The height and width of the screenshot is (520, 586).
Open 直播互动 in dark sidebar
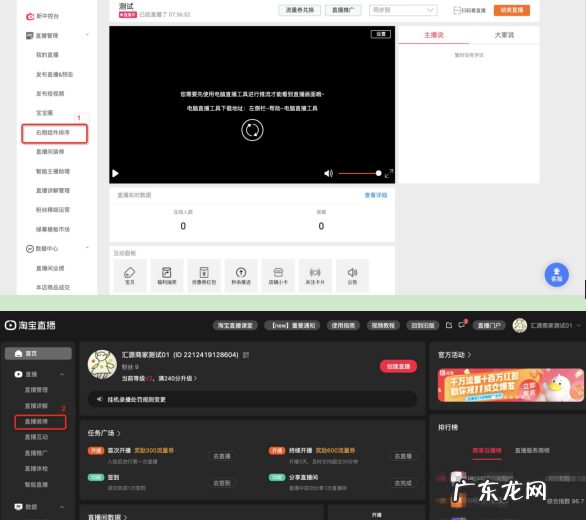(36, 437)
